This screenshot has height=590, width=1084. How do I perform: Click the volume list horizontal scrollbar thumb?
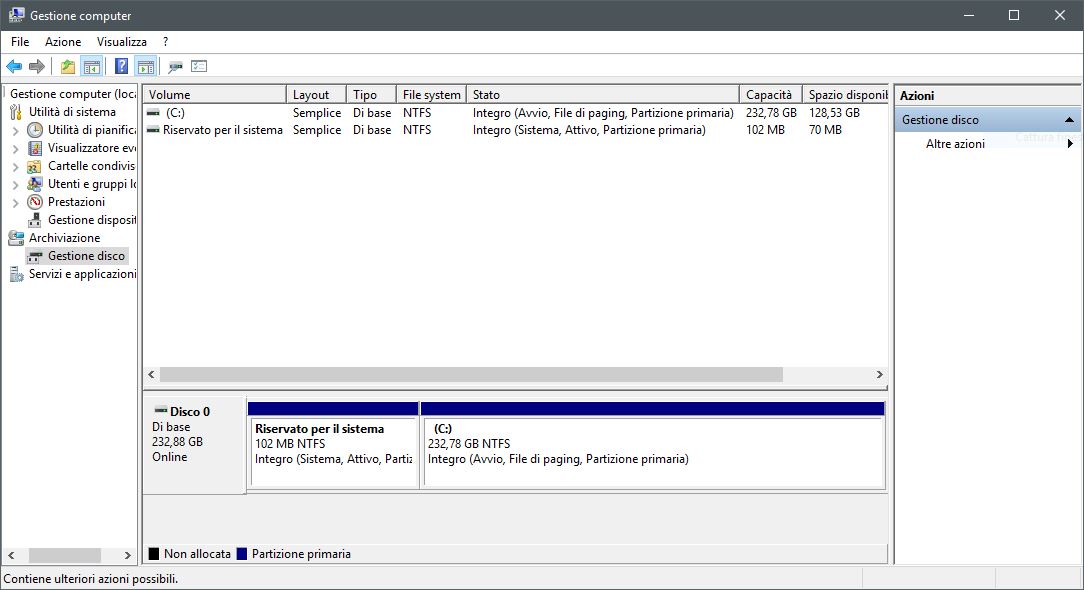click(x=471, y=374)
